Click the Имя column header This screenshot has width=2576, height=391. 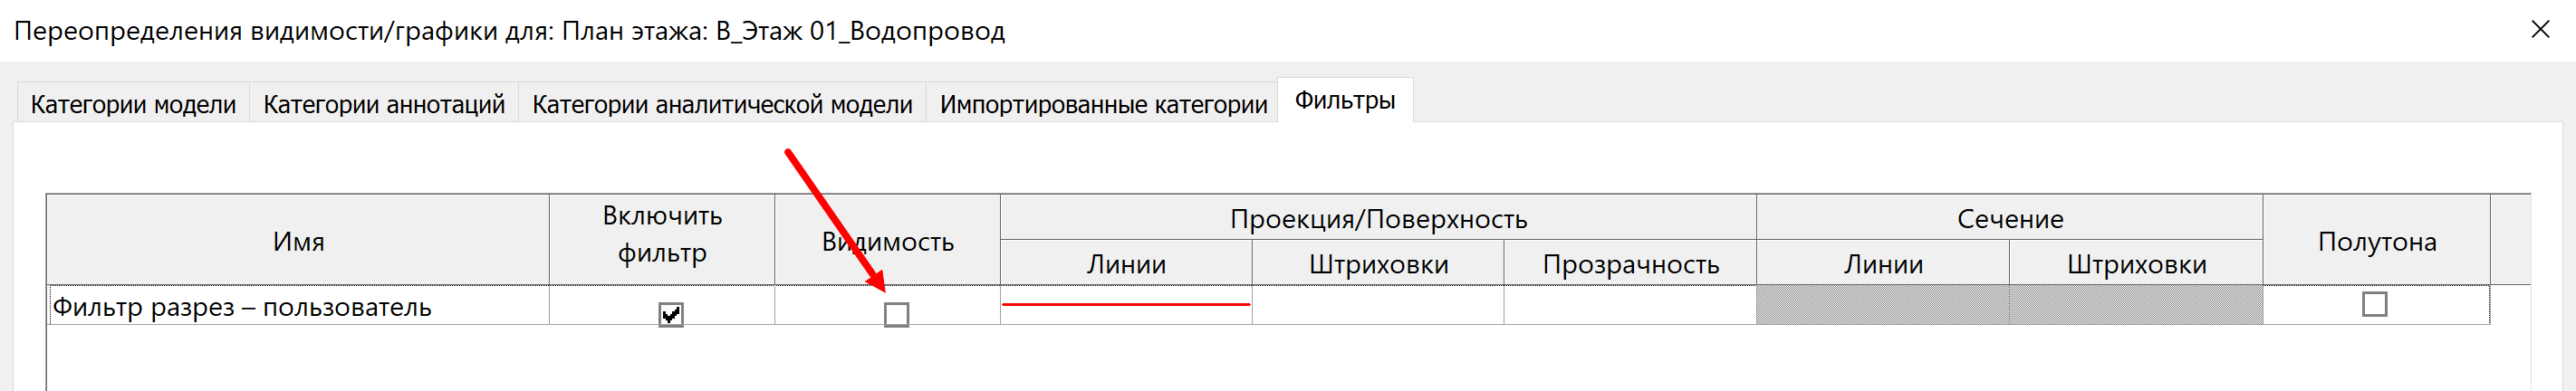point(298,240)
